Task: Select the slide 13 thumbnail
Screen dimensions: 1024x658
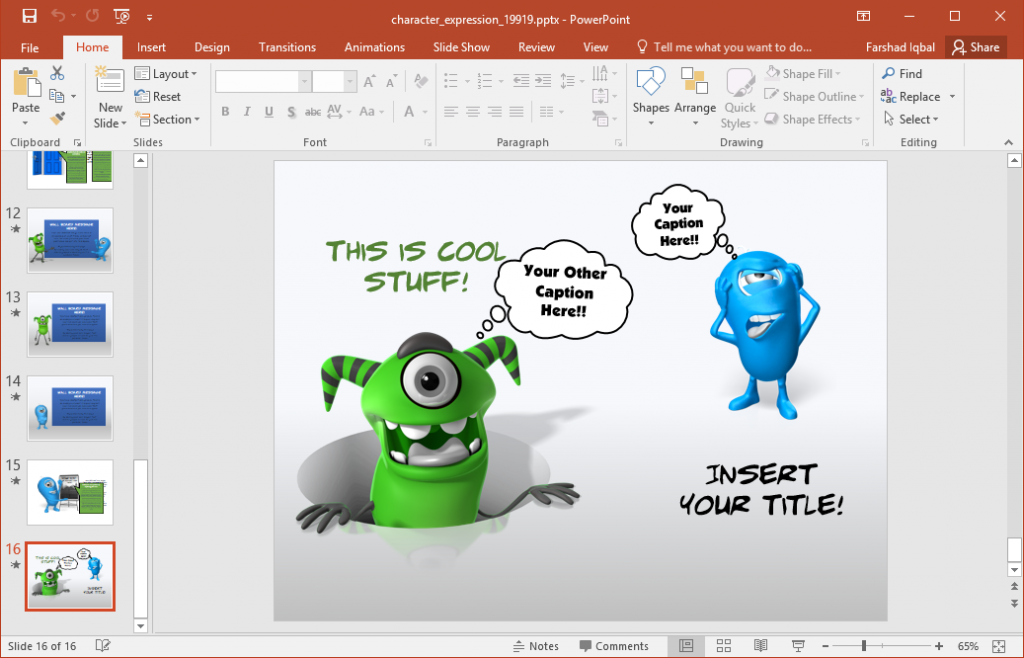Action: 70,323
